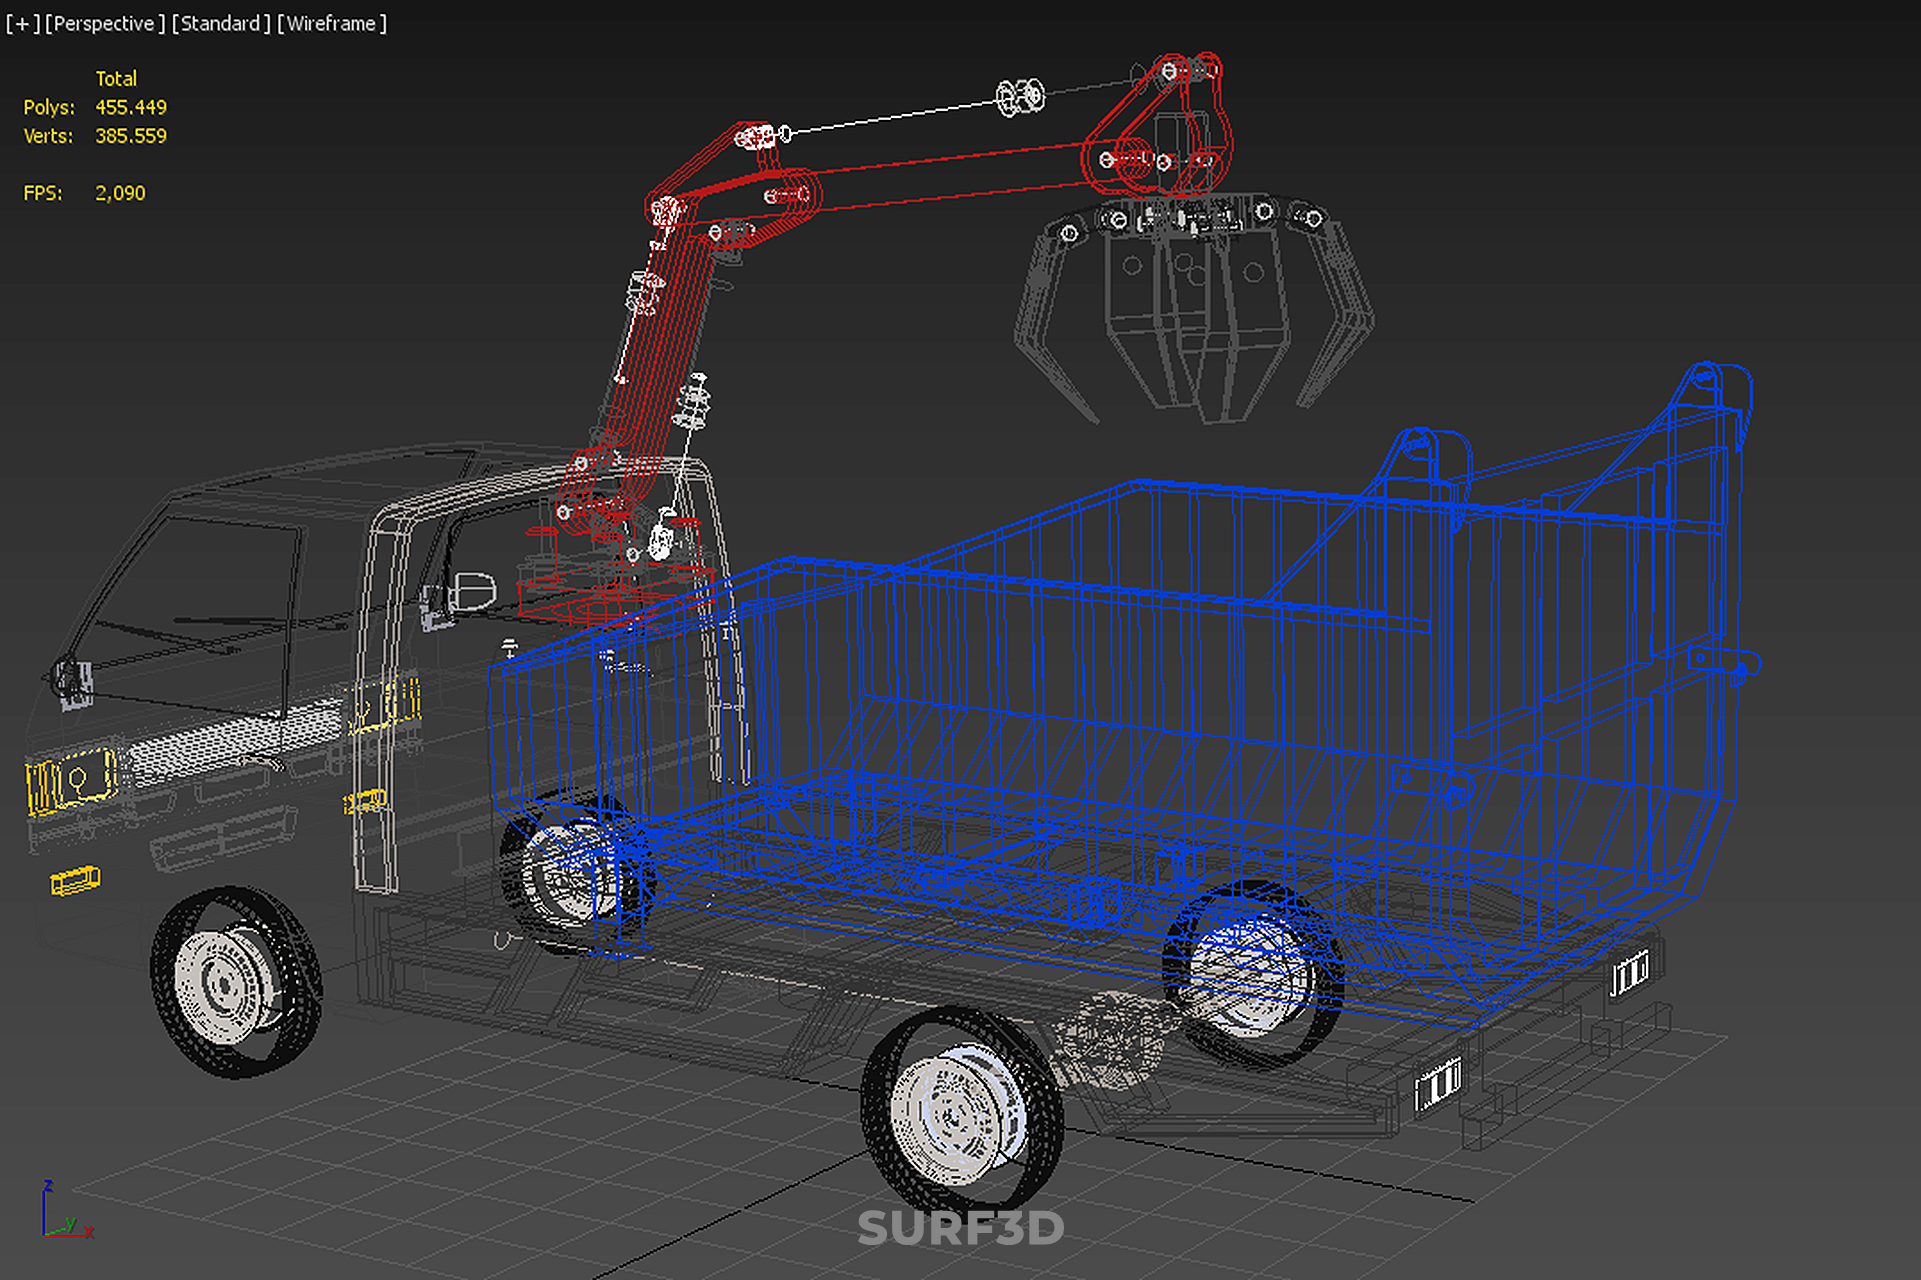Click the FPS readout value

pos(120,193)
